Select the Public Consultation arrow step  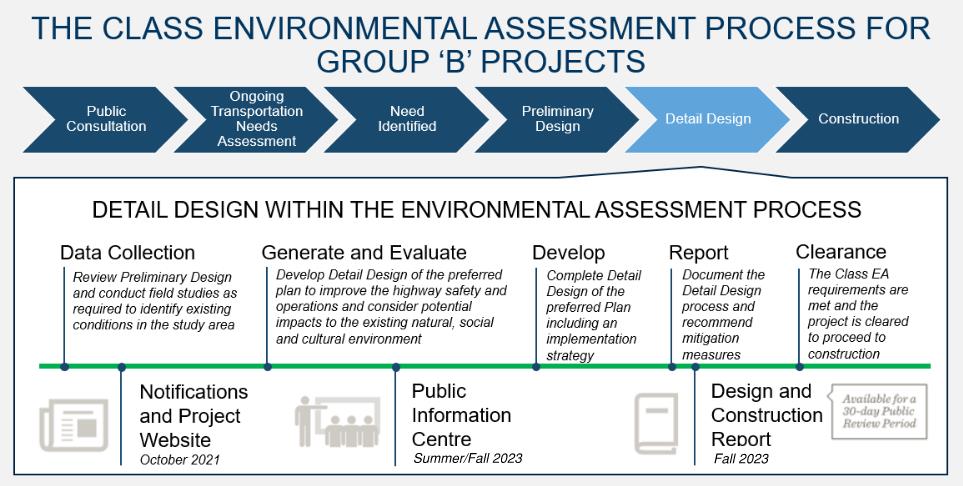[x=106, y=119]
